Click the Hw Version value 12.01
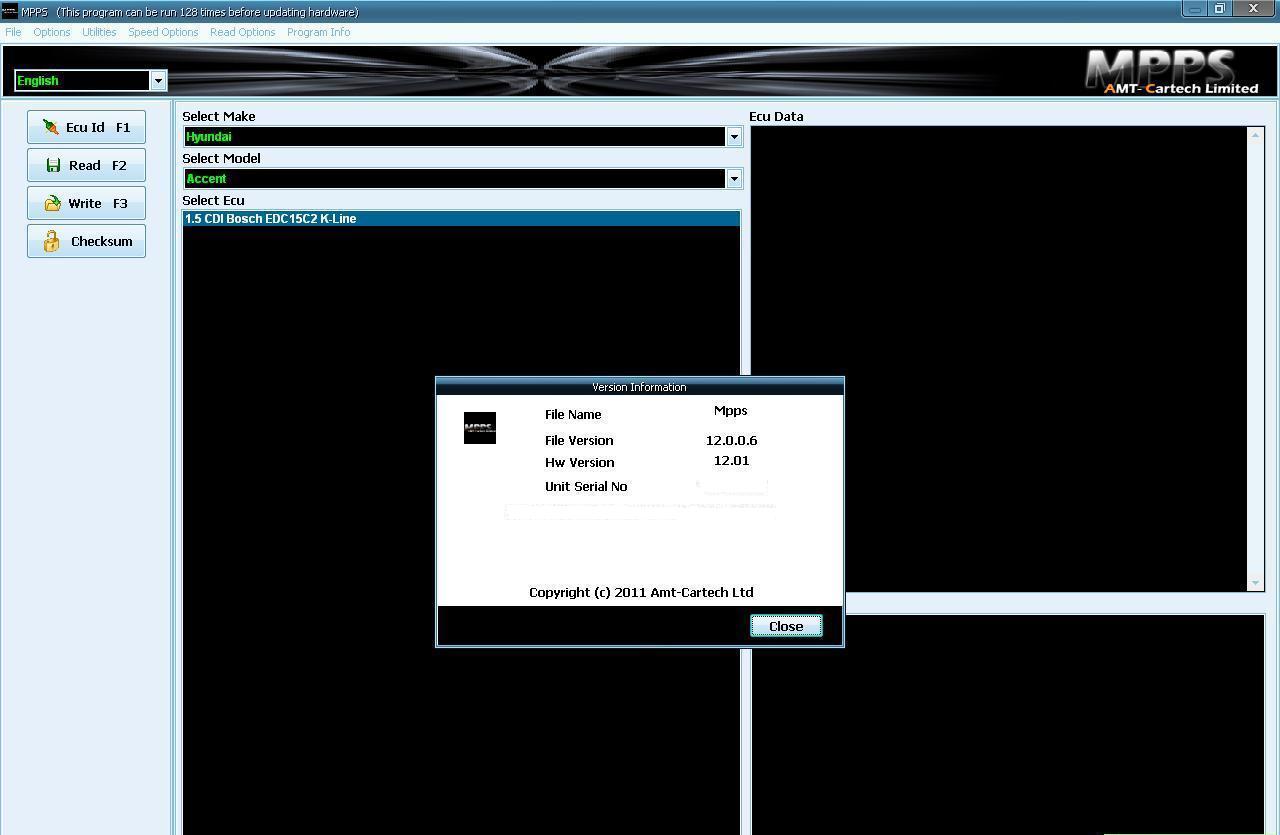Image resolution: width=1280 pixels, height=835 pixels. coord(731,460)
